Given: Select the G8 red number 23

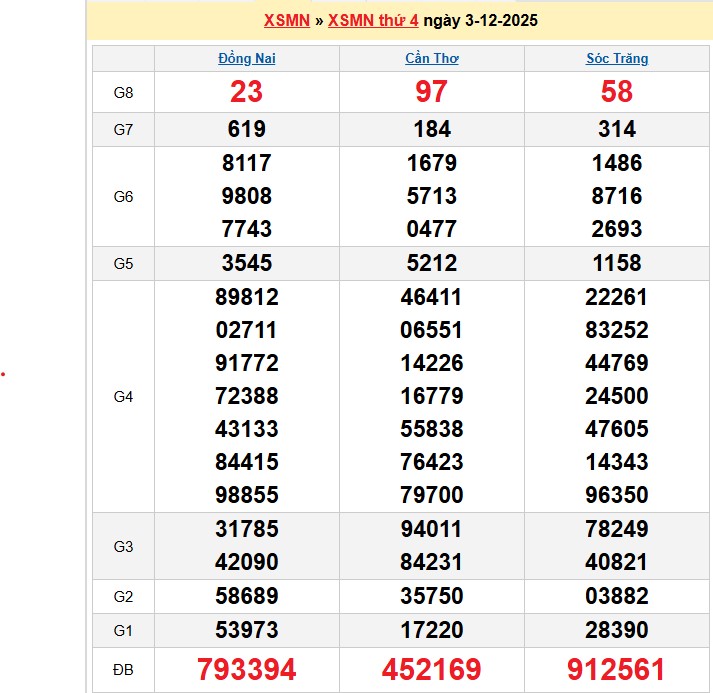Looking at the screenshot, I should [247, 92].
